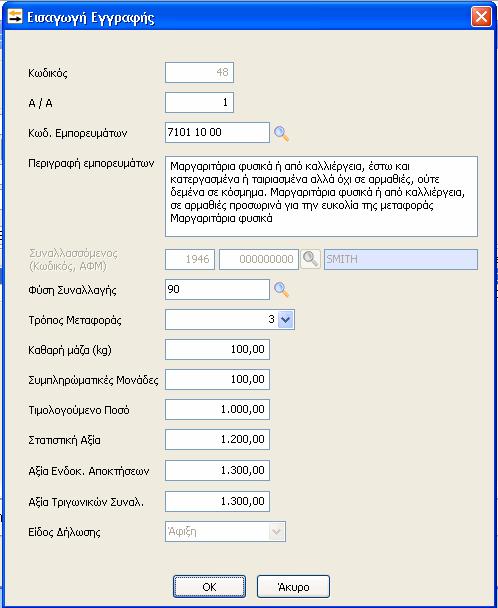This screenshot has width=498, height=608.
Task: Click the Συμπληρωματικές Μονάδες field
Action: tap(217, 380)
